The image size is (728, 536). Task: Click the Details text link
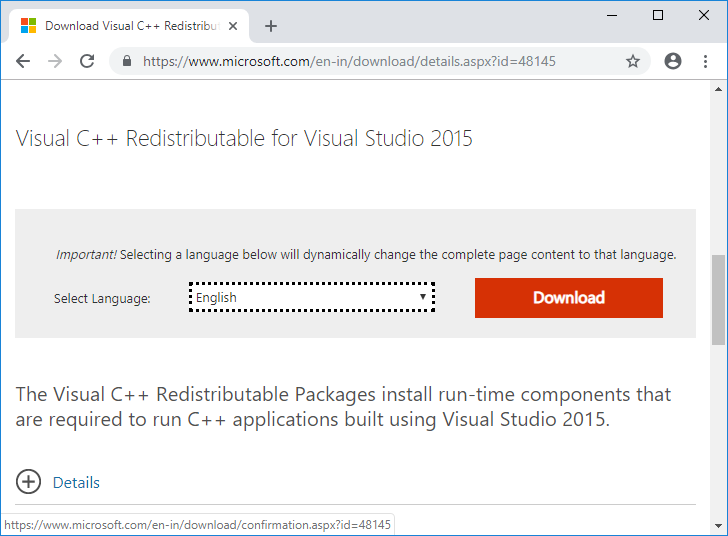76,482
